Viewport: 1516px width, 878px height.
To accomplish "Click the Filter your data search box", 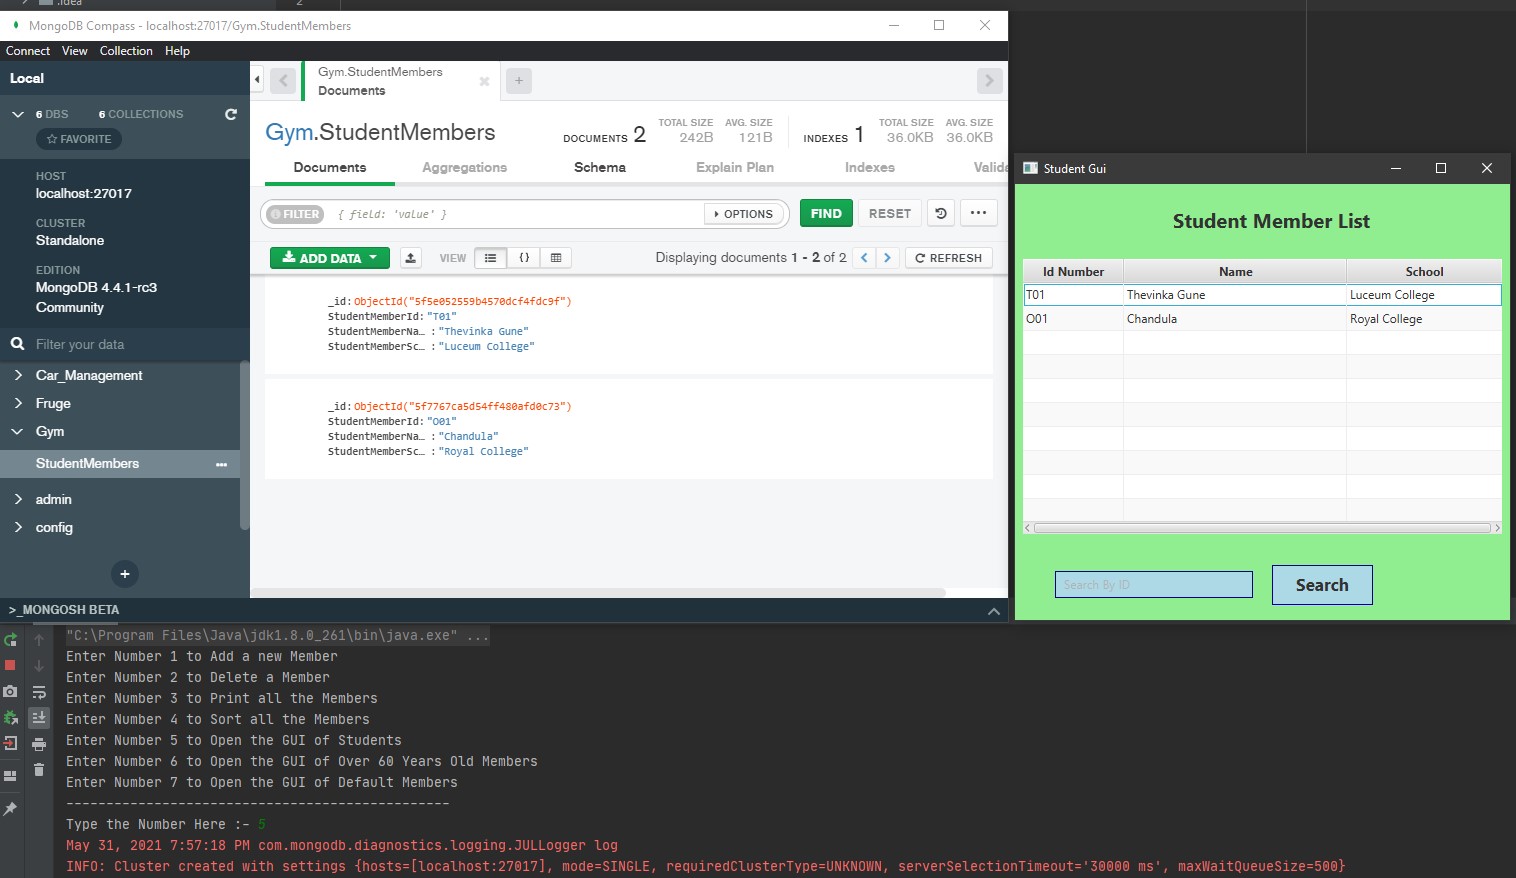I will click(x=125, y=344).
